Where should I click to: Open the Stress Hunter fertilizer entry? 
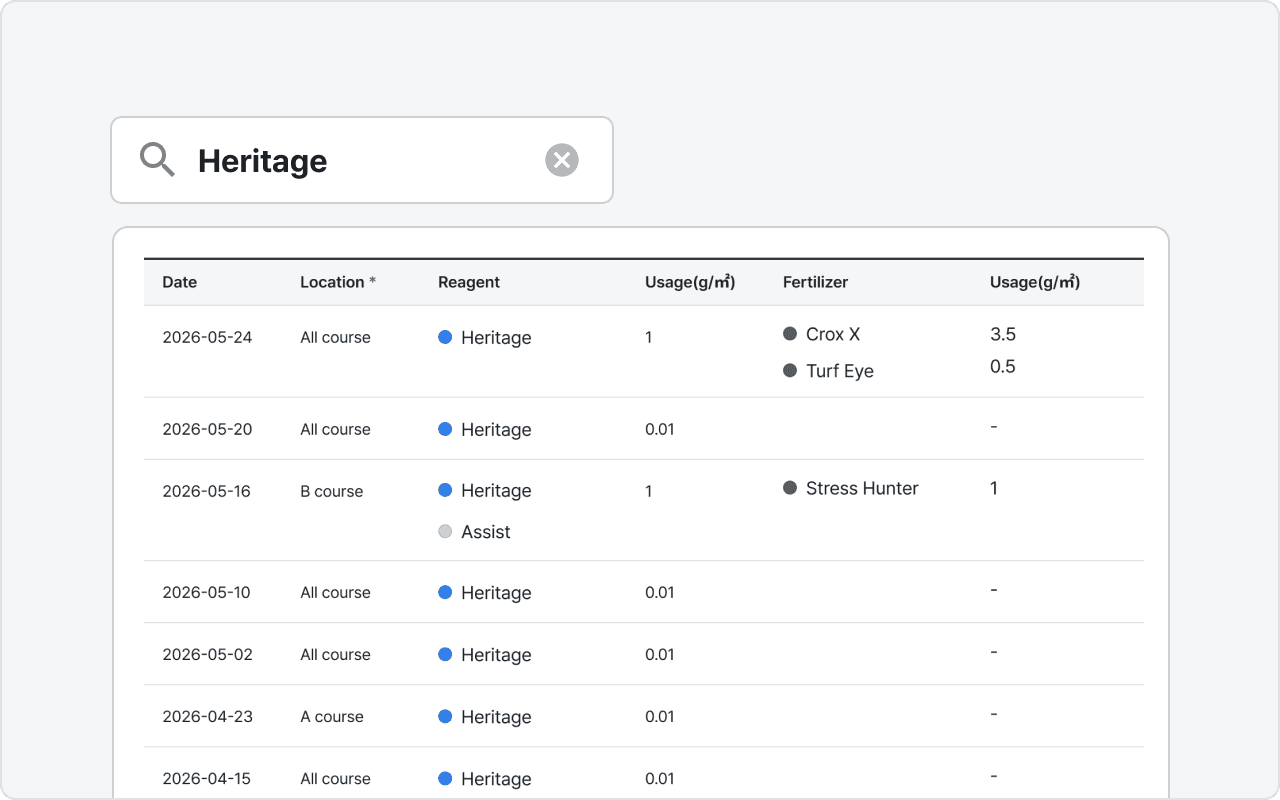(x=862, y=488)
